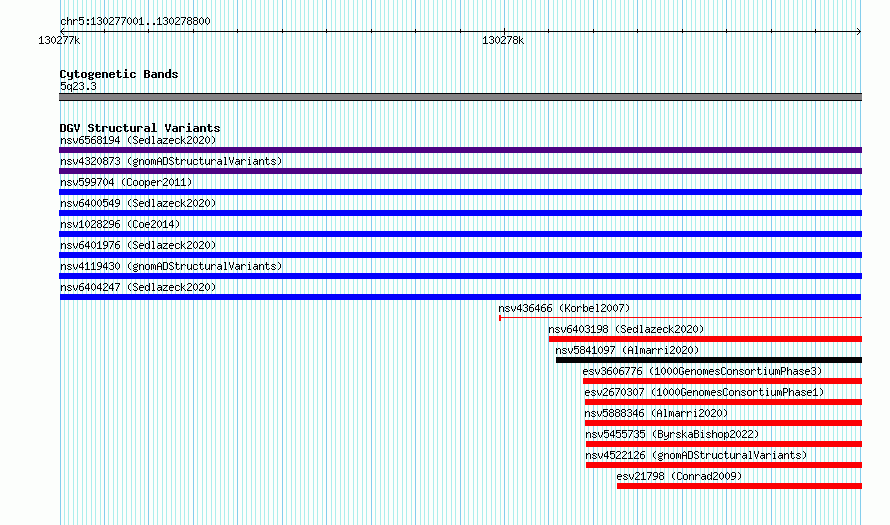This screenshot has width=890, height=525.
Task: Click the nsv6400549 (Sedlazeck2020) label
Action: 138,203
